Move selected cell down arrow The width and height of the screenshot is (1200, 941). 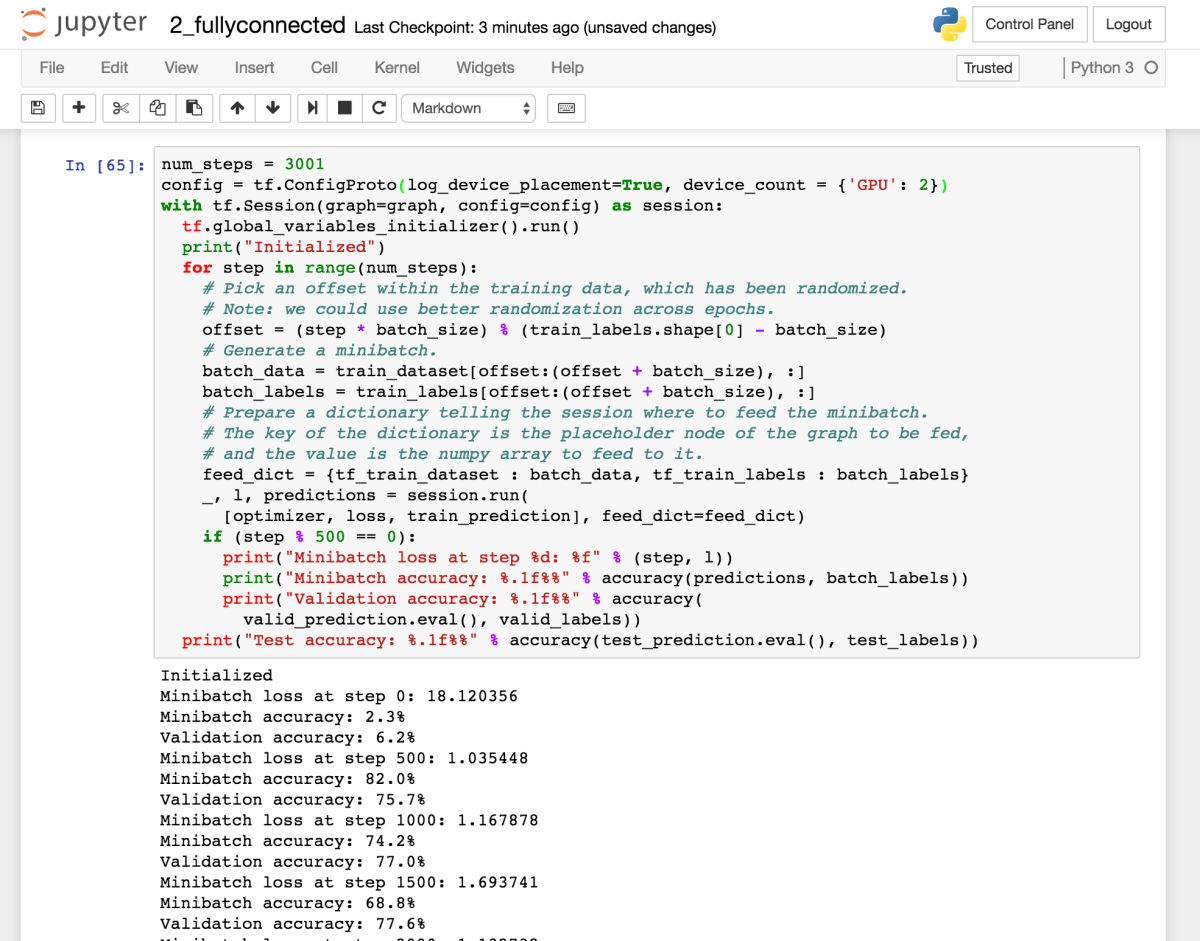click(272, 108)
